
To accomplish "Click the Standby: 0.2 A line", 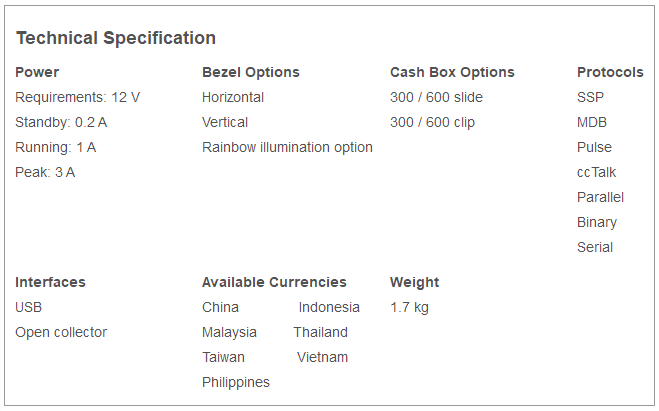I will [x=61, y=122].
